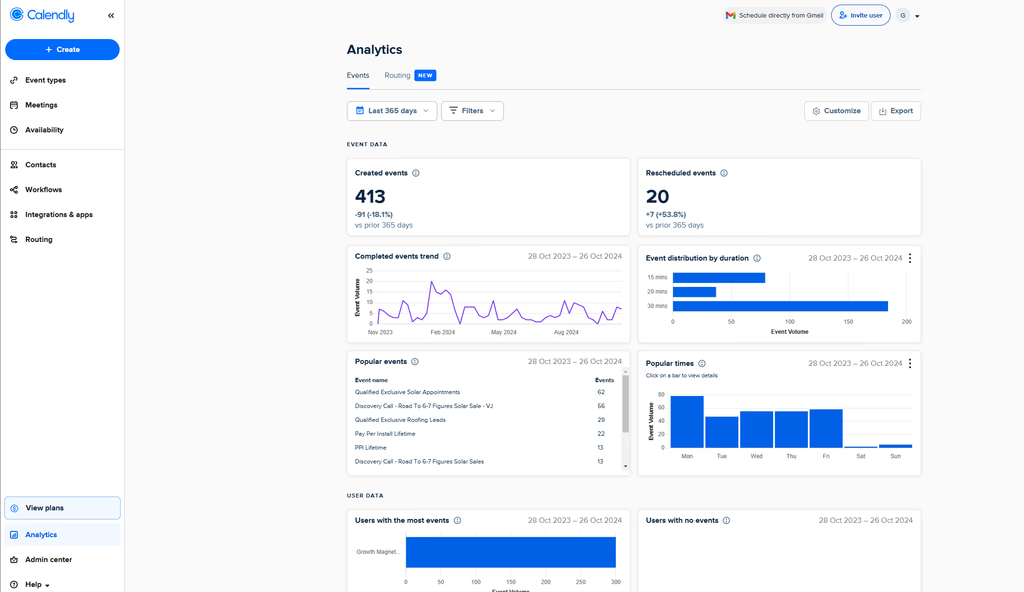Viewport: 1024px width, 592px height.
Task: Click info icon next to Completed events trend
Action: click(447, 257)
